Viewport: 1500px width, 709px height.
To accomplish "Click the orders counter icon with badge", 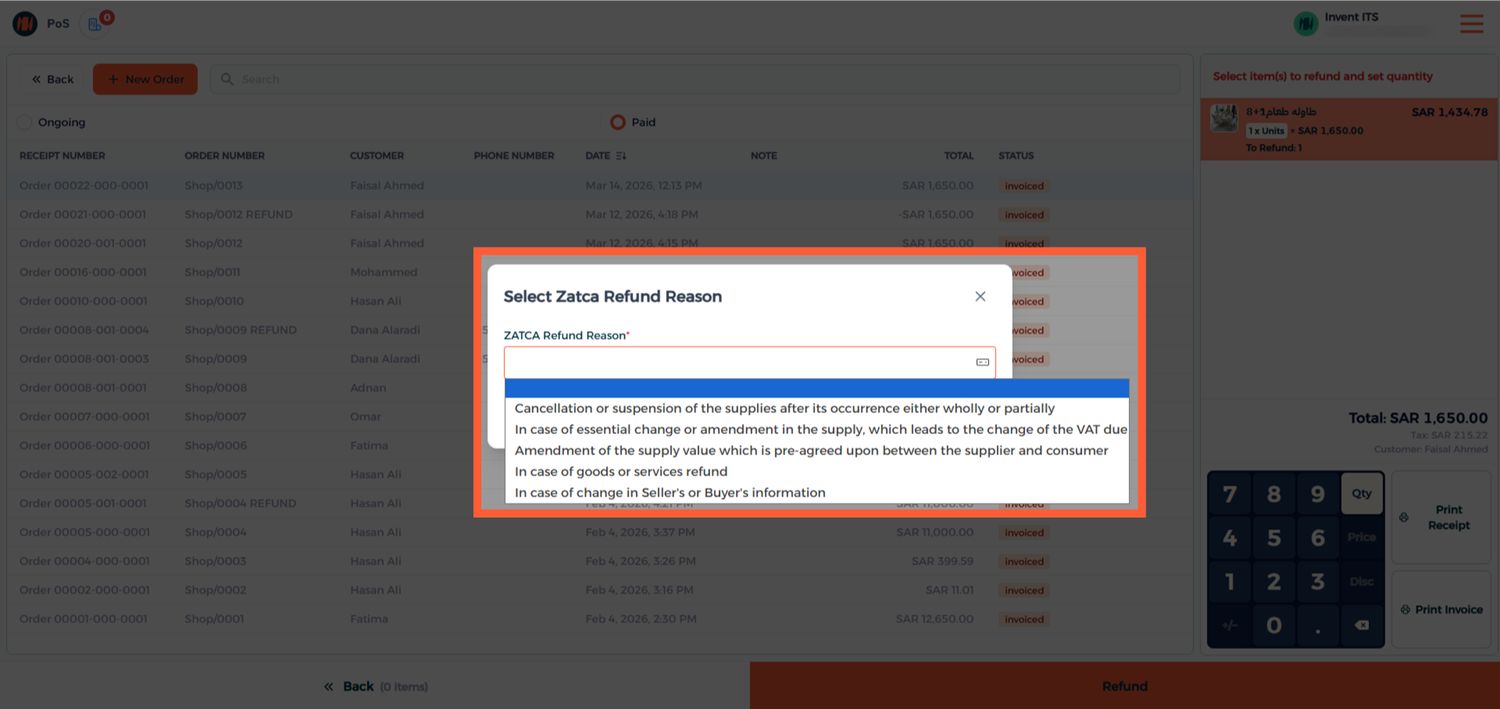I will (96, 23).
